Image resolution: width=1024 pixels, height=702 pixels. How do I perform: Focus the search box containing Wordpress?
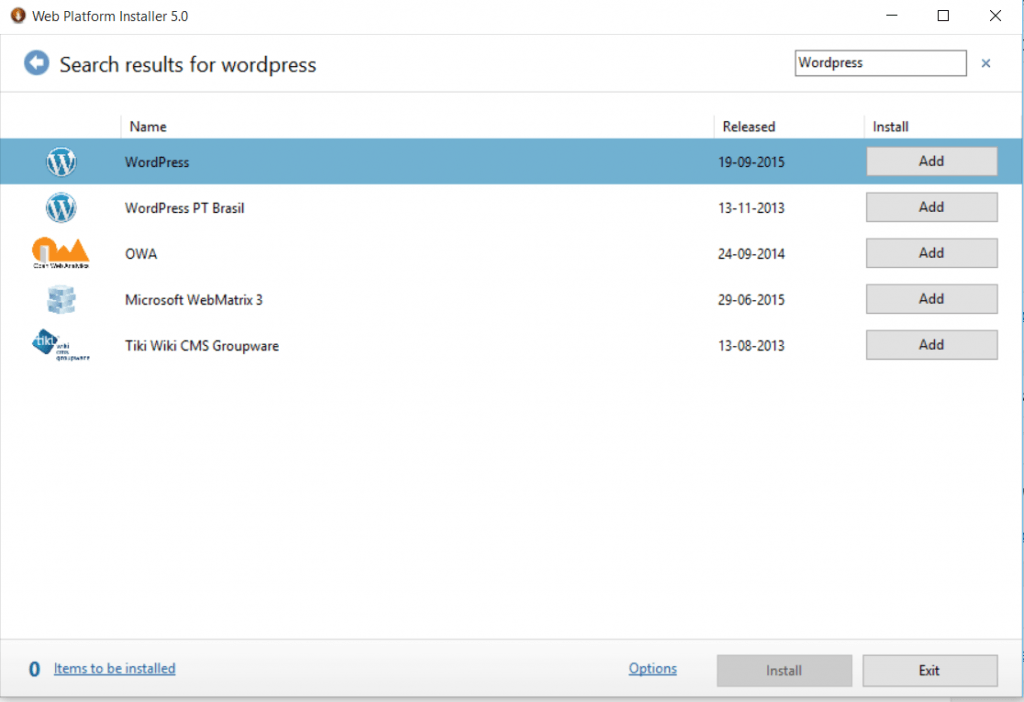[x=880, y=63]
